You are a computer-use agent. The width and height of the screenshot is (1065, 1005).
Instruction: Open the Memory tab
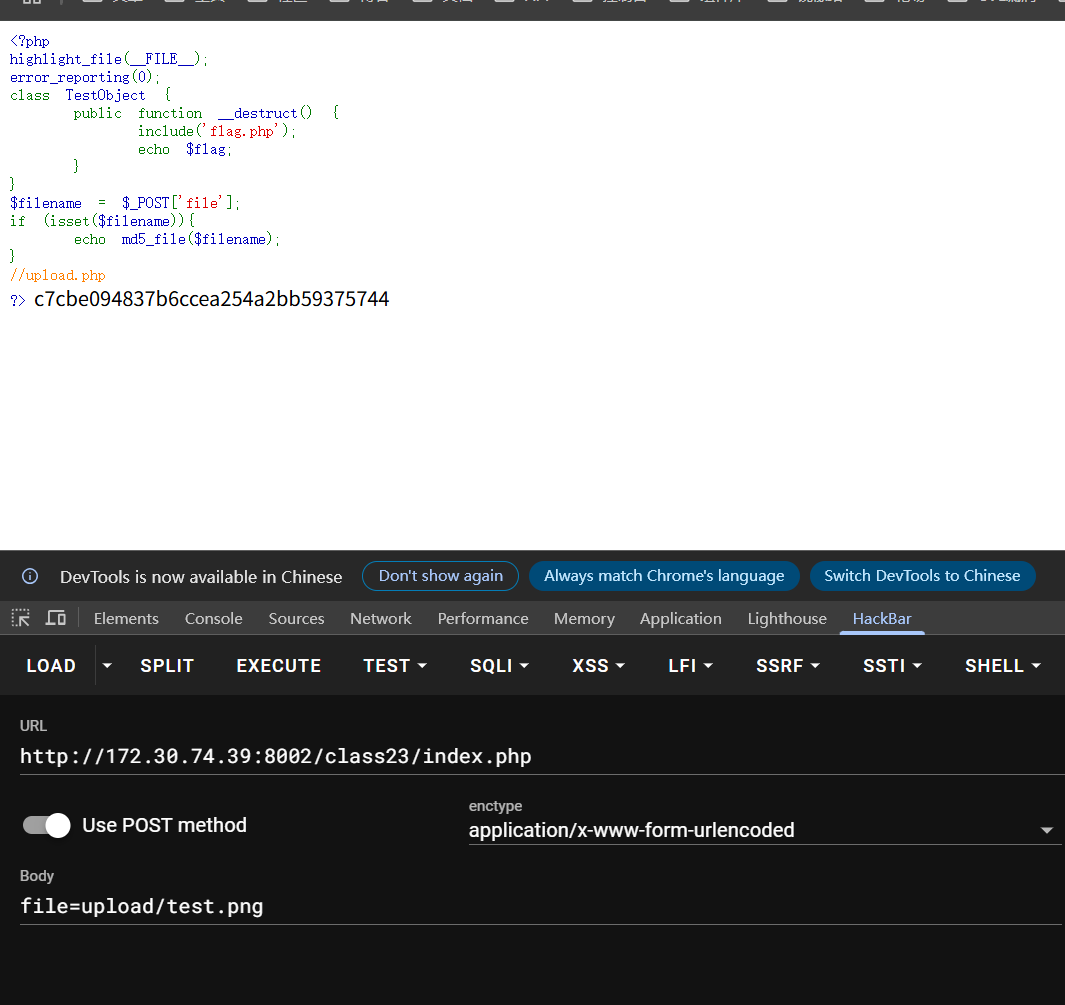(584, 619)
